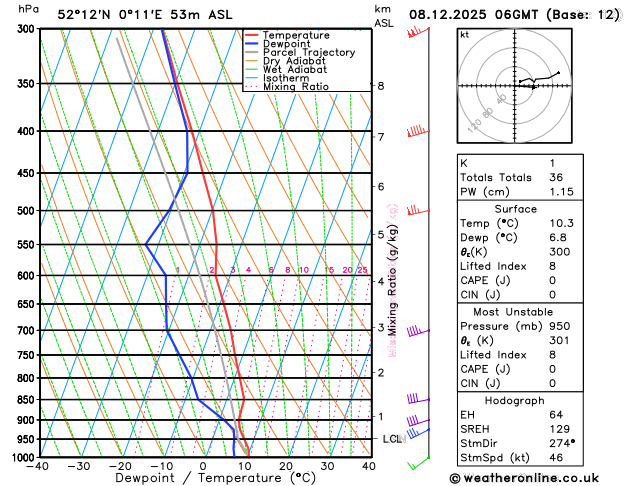Click the purple wind barb at 700 hPa
The image size is (629, 486).
[418, 331]
